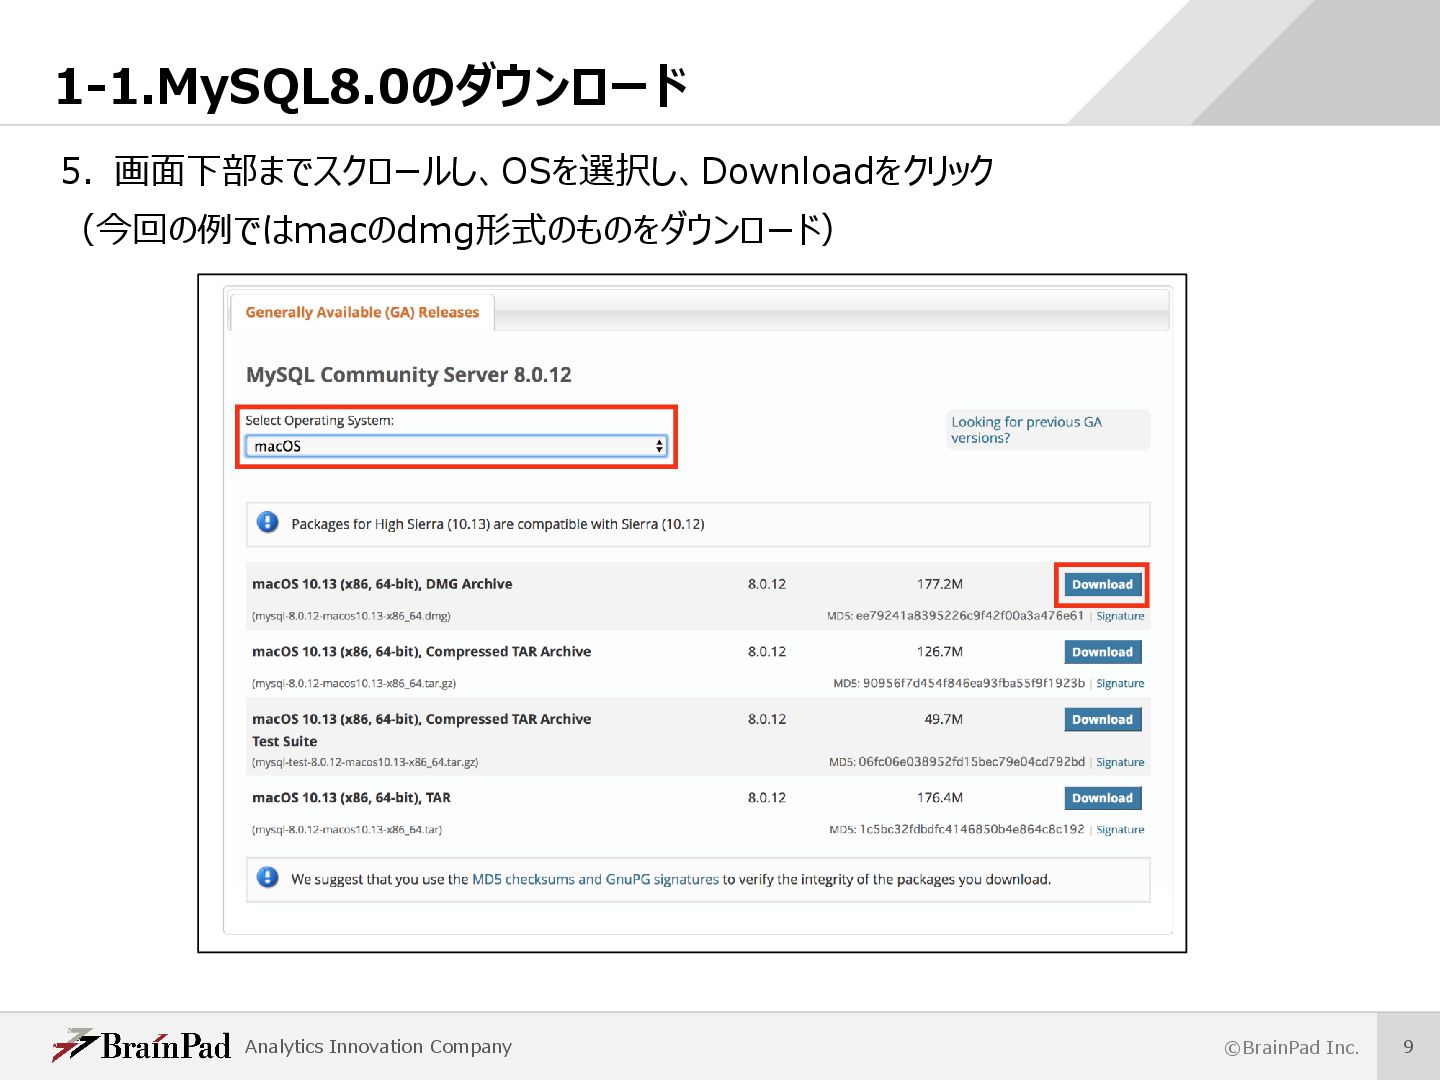Open Signature link for mysql-8.0.12 tar.gz
Image resolution: width=1440 pixels, height=1080 pixels.
[1120, 683]
